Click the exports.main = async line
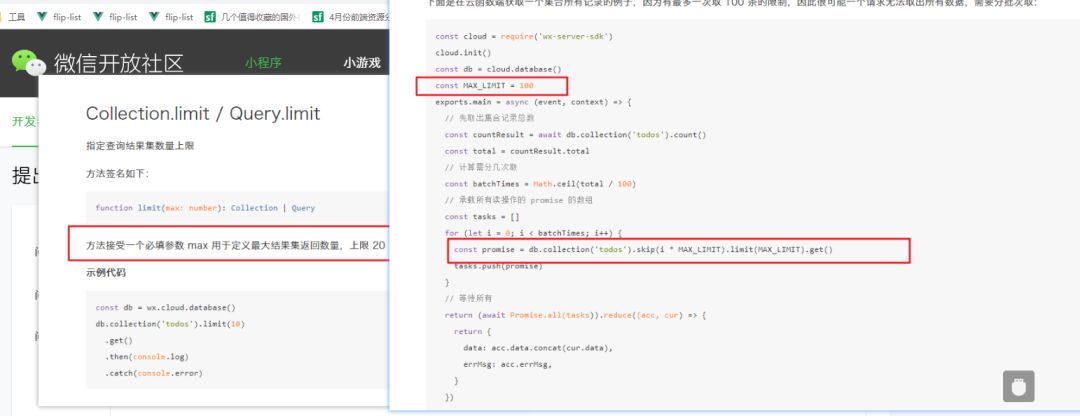 [x=533, y=102]
